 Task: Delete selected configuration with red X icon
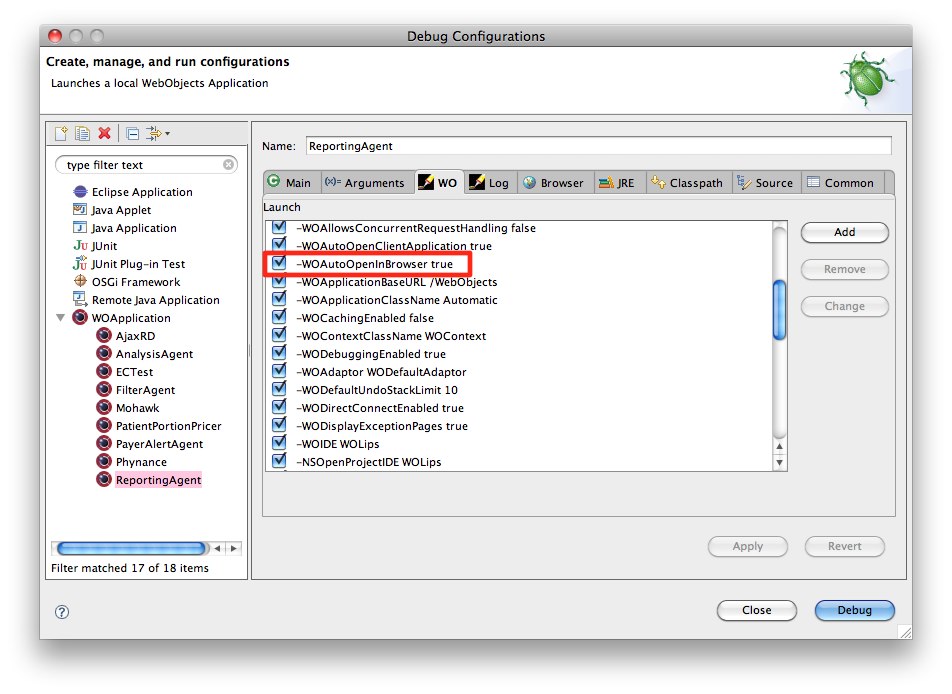(x=104, y=134)
